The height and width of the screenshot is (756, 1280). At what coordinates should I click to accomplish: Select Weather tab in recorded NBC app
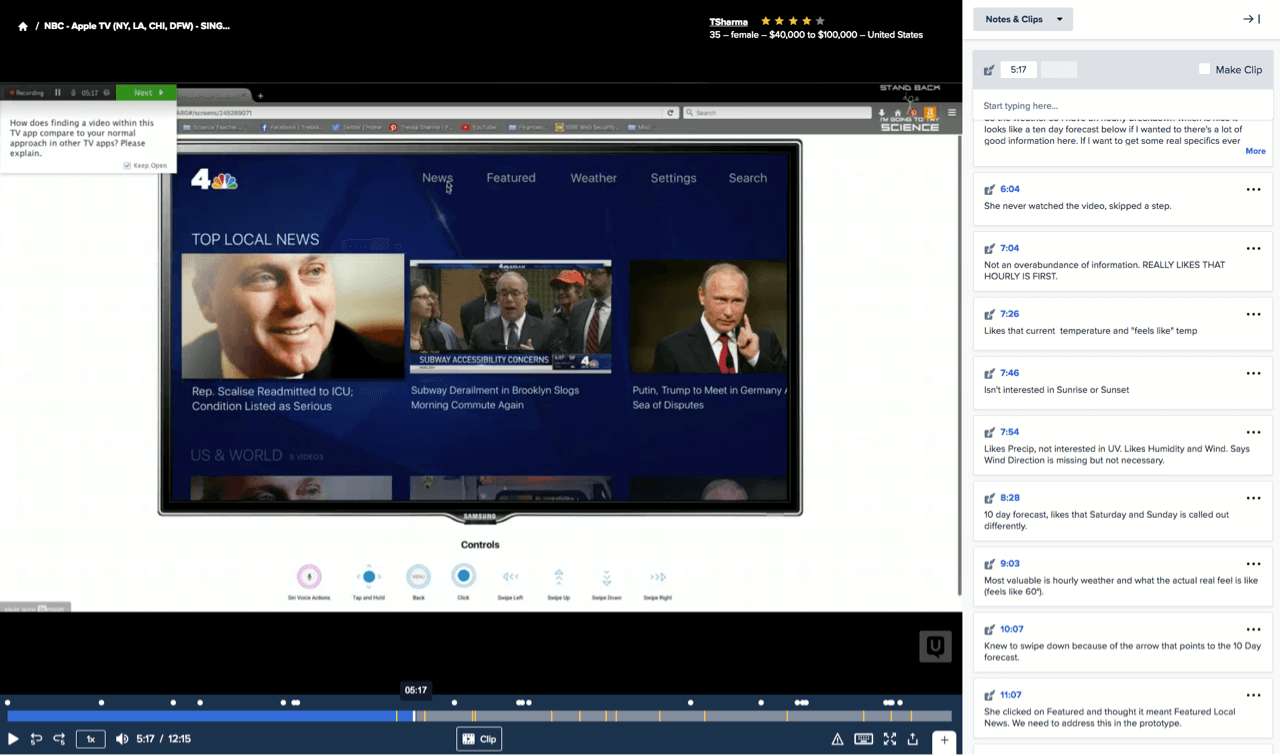pyautogui.click(x=593, y=178)
